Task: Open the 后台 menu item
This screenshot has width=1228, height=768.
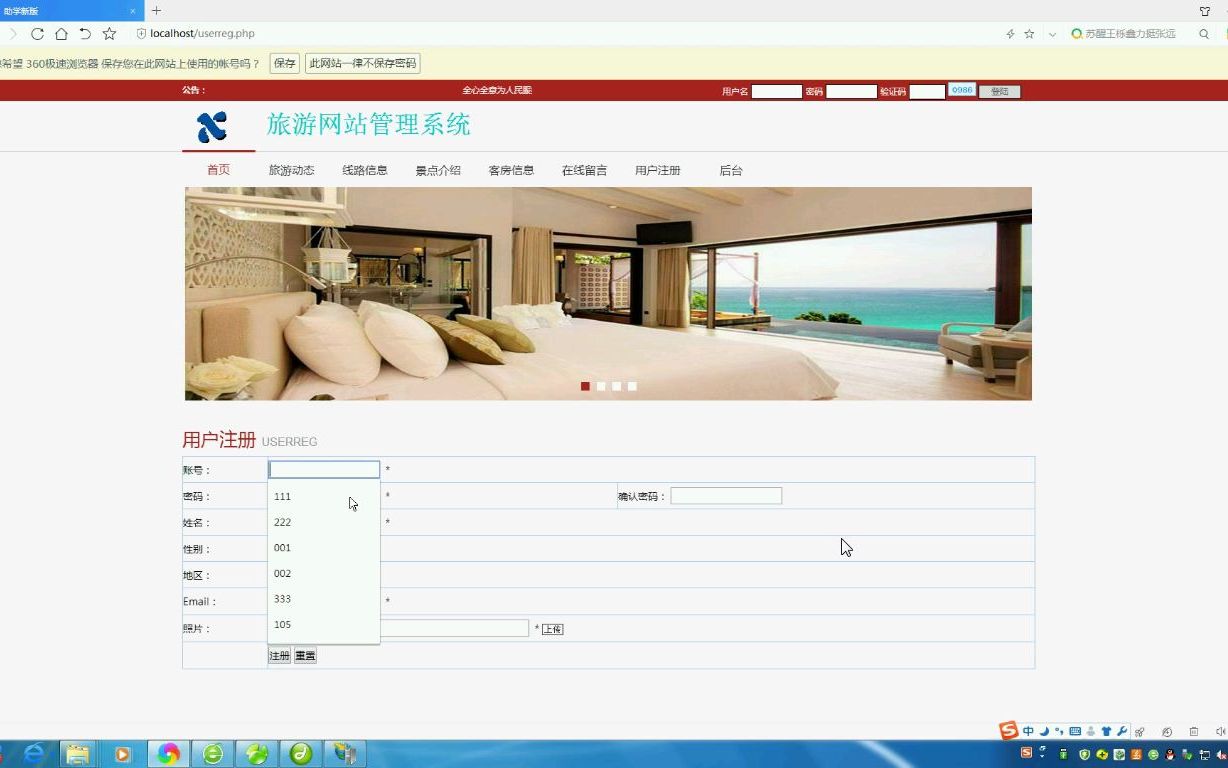Action: (730, 170)
